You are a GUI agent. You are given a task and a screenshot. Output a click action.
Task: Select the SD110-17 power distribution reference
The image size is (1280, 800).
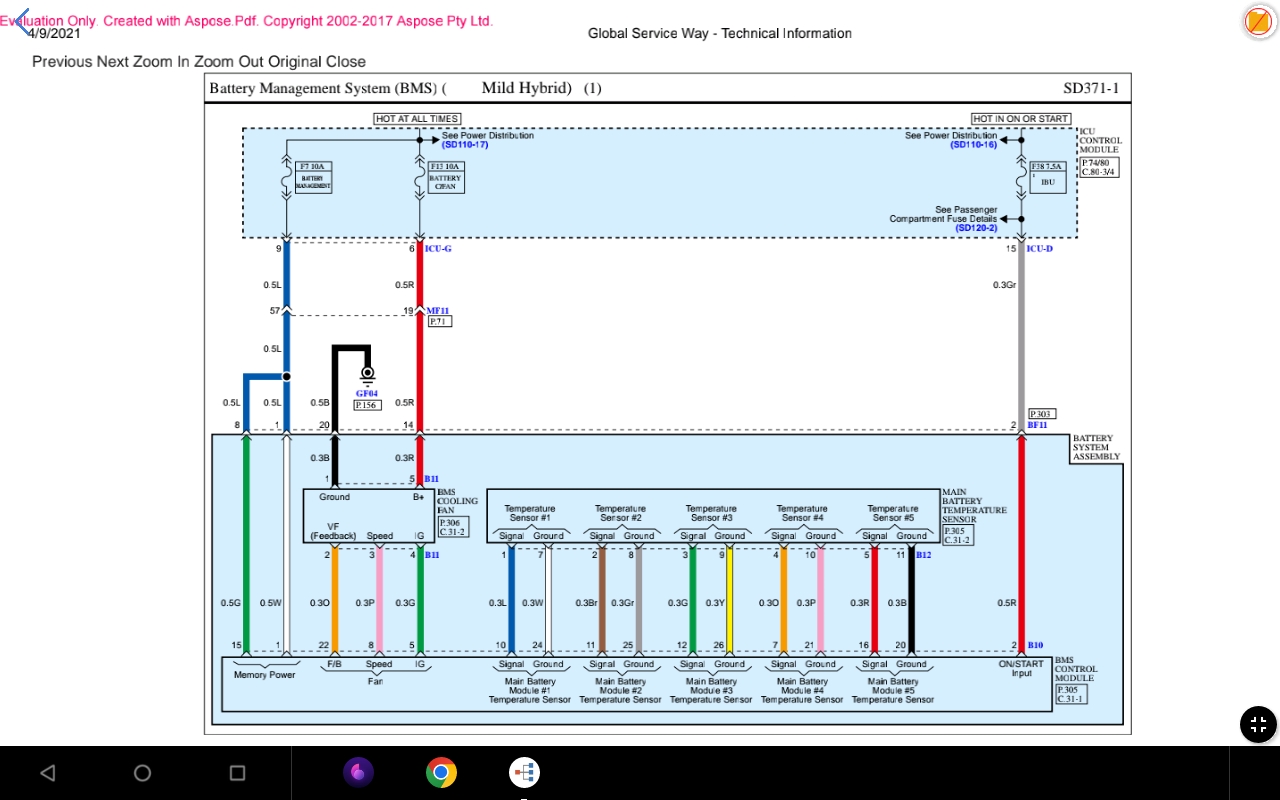[x=465, y=145]
